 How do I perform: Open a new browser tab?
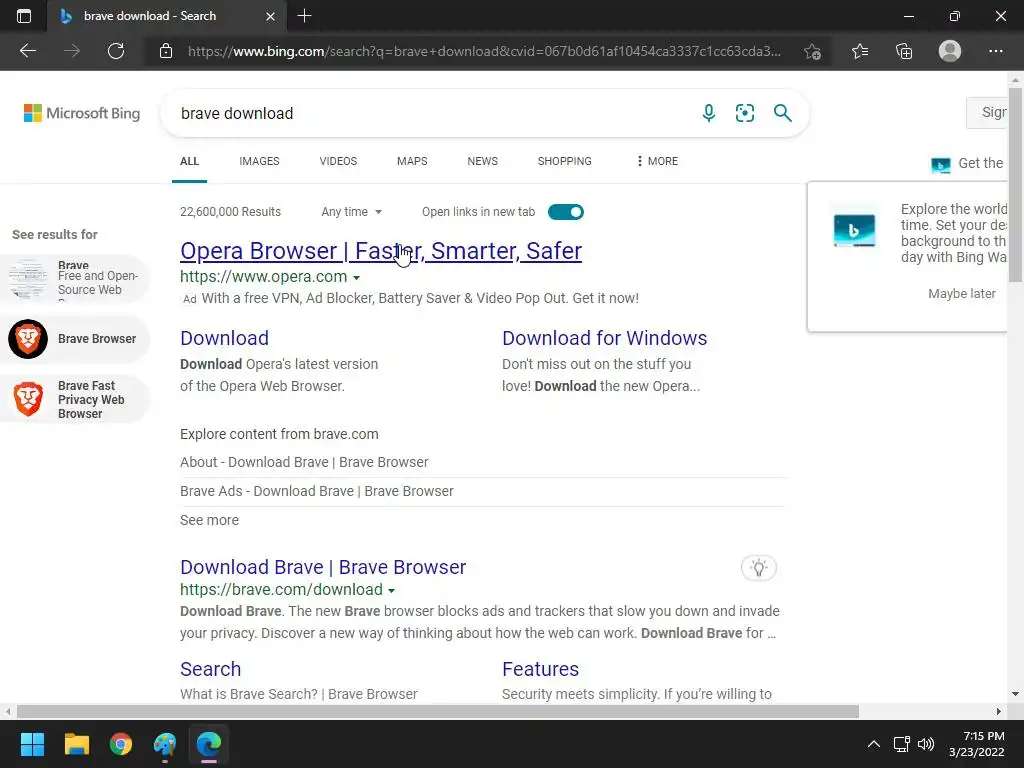pyautogui.click(x=304, y=16)
